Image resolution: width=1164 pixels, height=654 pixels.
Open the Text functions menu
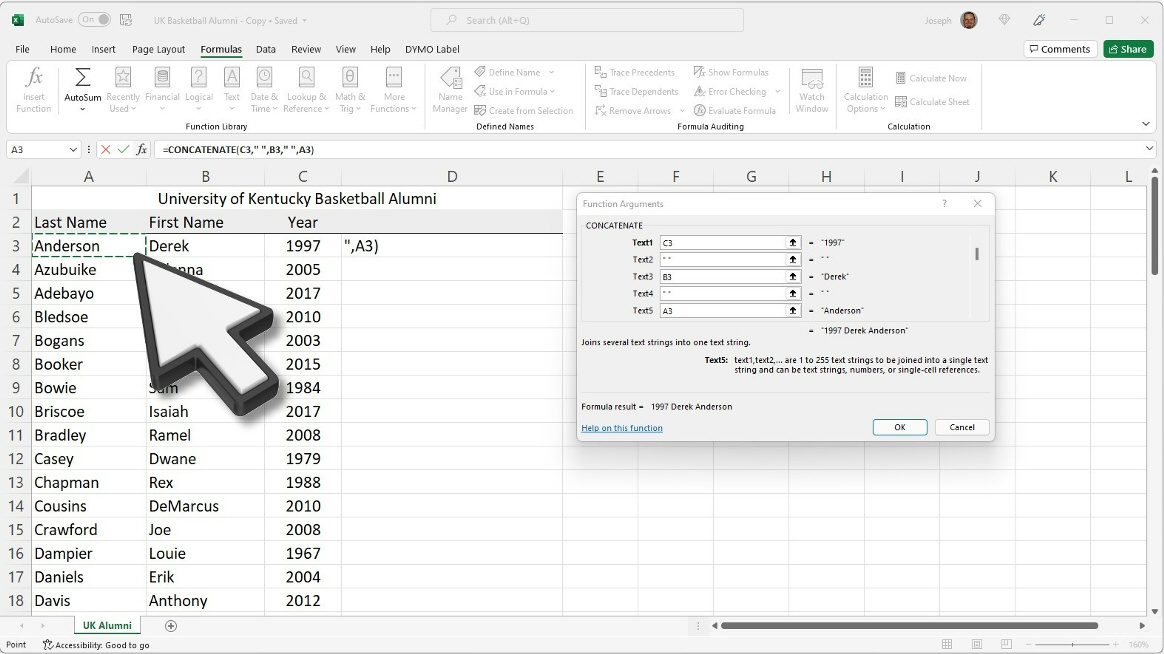pyautogui.click(x=232, y=89)
